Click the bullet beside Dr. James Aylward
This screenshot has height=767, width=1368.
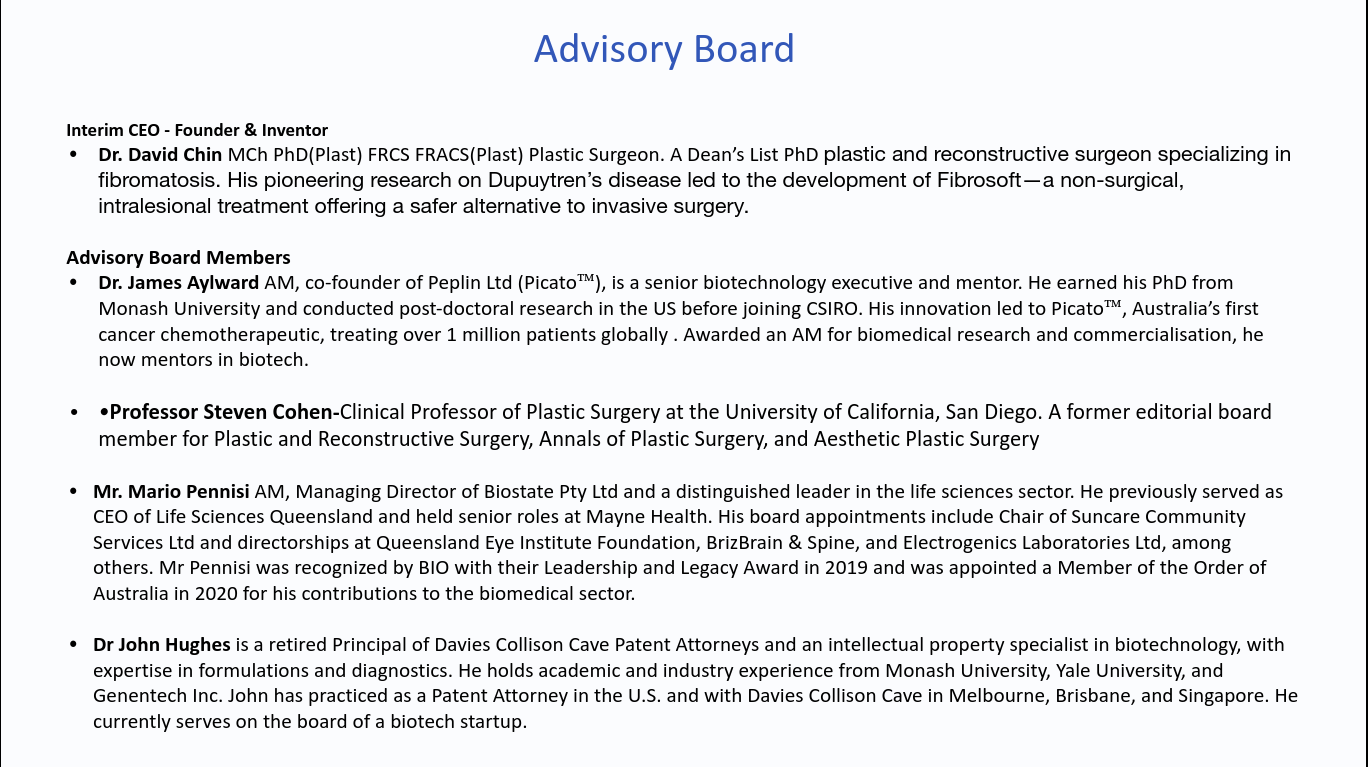[x=73, y=283]
